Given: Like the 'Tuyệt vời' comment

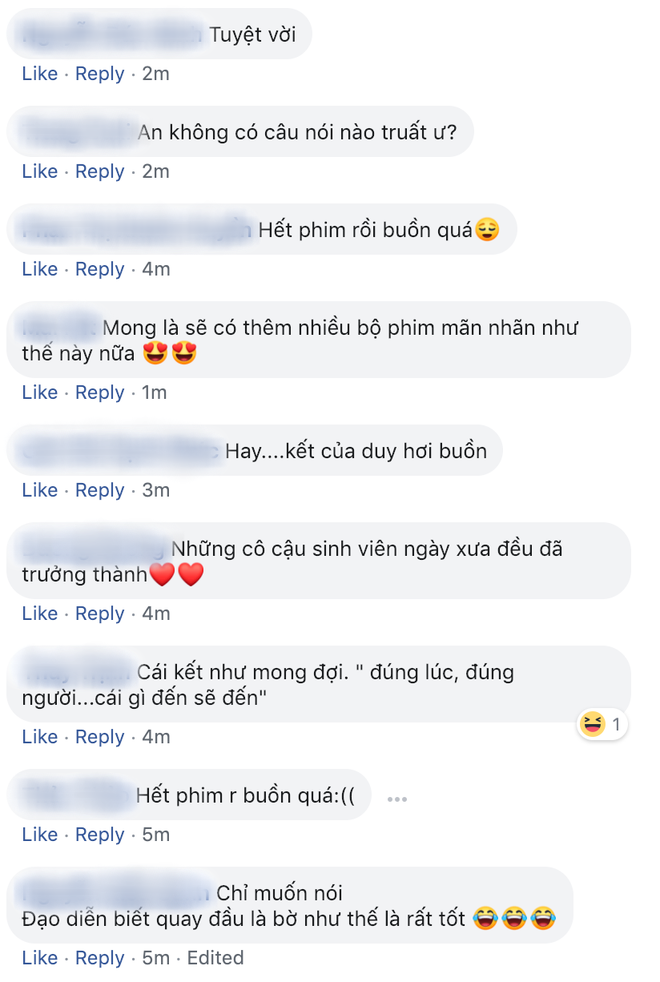Looking at the screenshot, I should (x=40, y=74).
